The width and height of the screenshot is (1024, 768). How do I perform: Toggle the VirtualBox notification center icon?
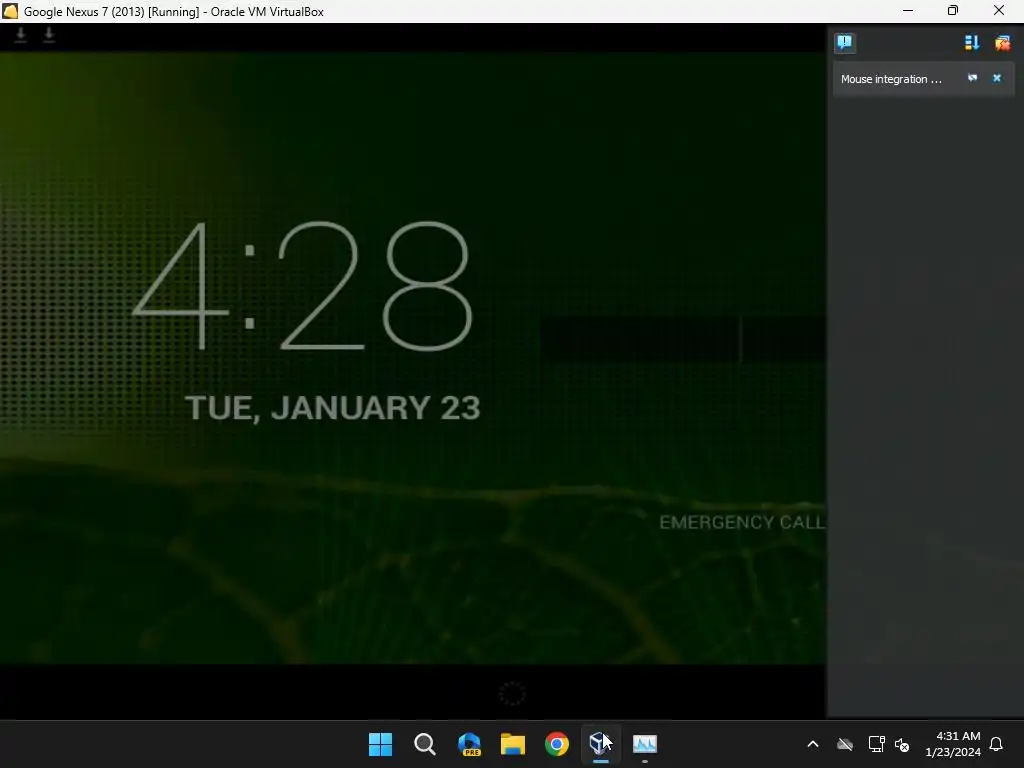click(x=844, y=43)
